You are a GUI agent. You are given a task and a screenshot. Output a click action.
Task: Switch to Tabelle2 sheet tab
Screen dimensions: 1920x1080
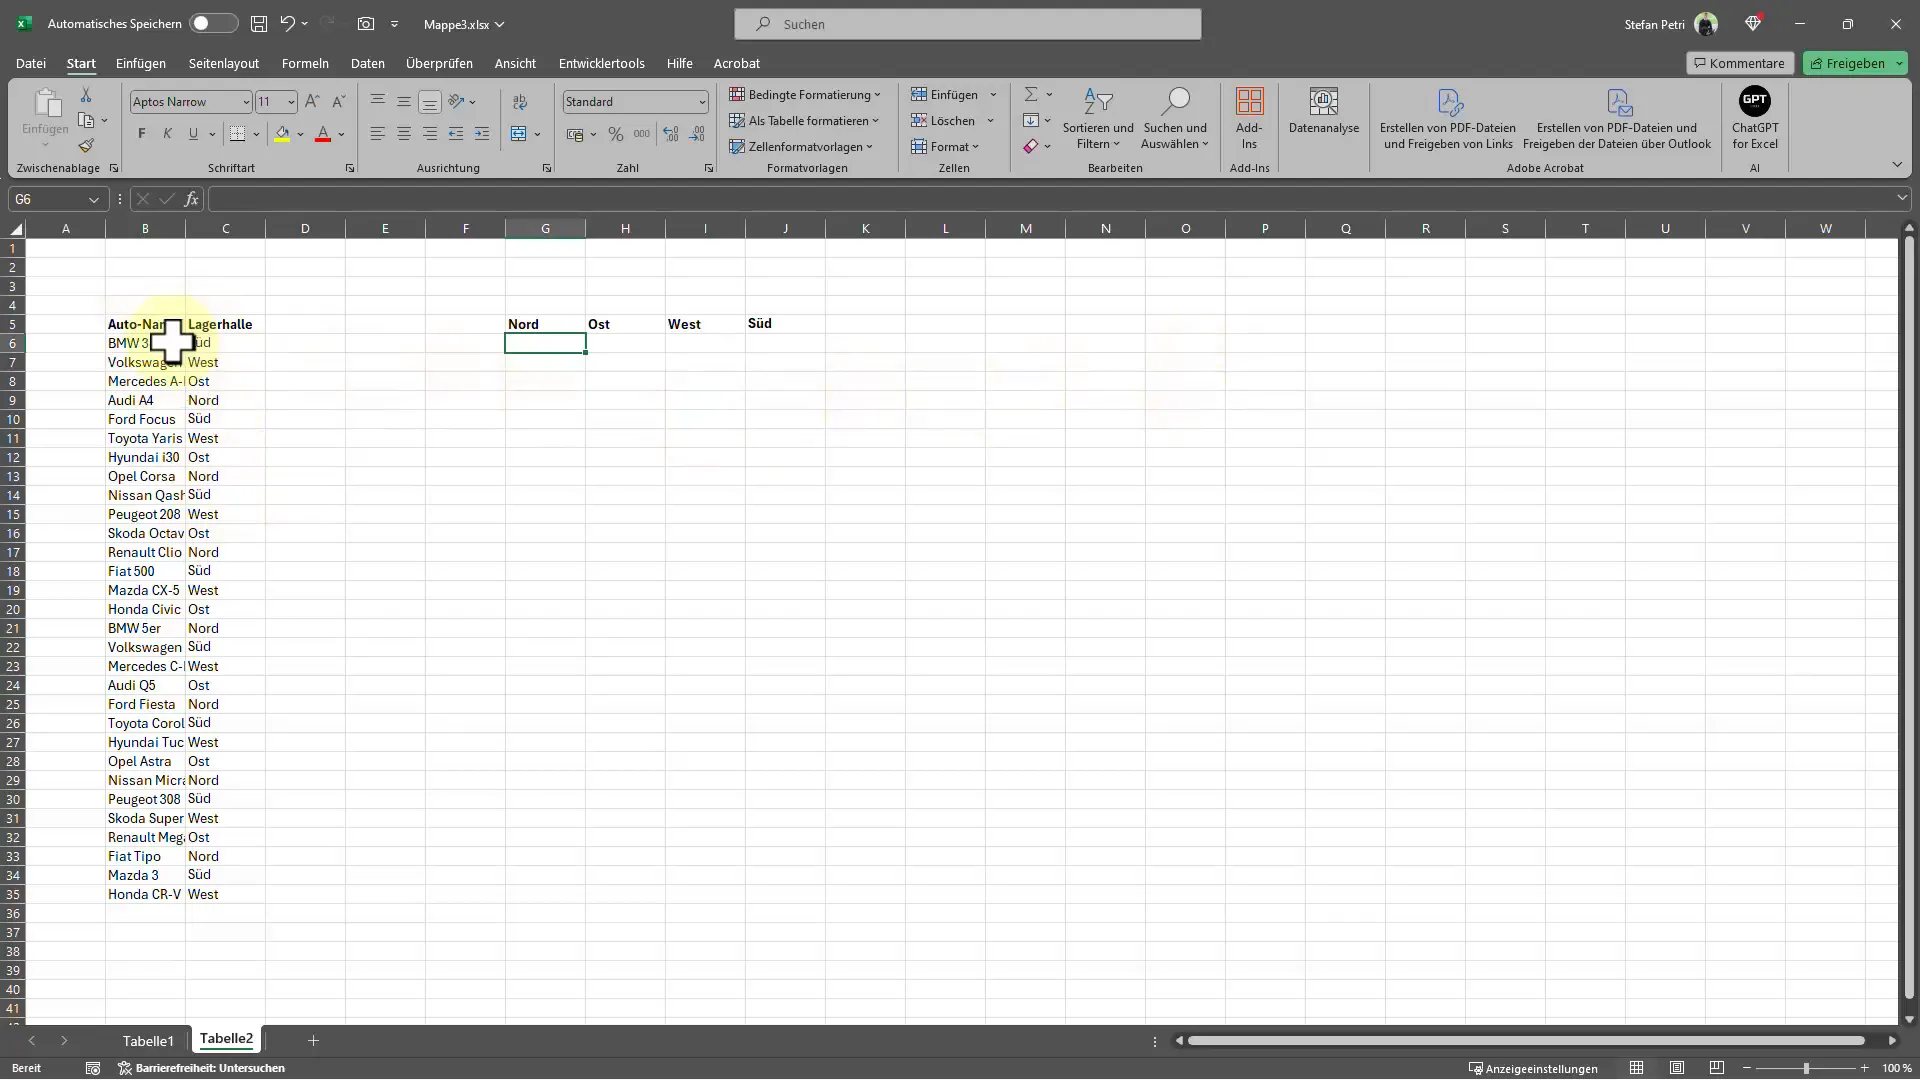point(227,1040)
